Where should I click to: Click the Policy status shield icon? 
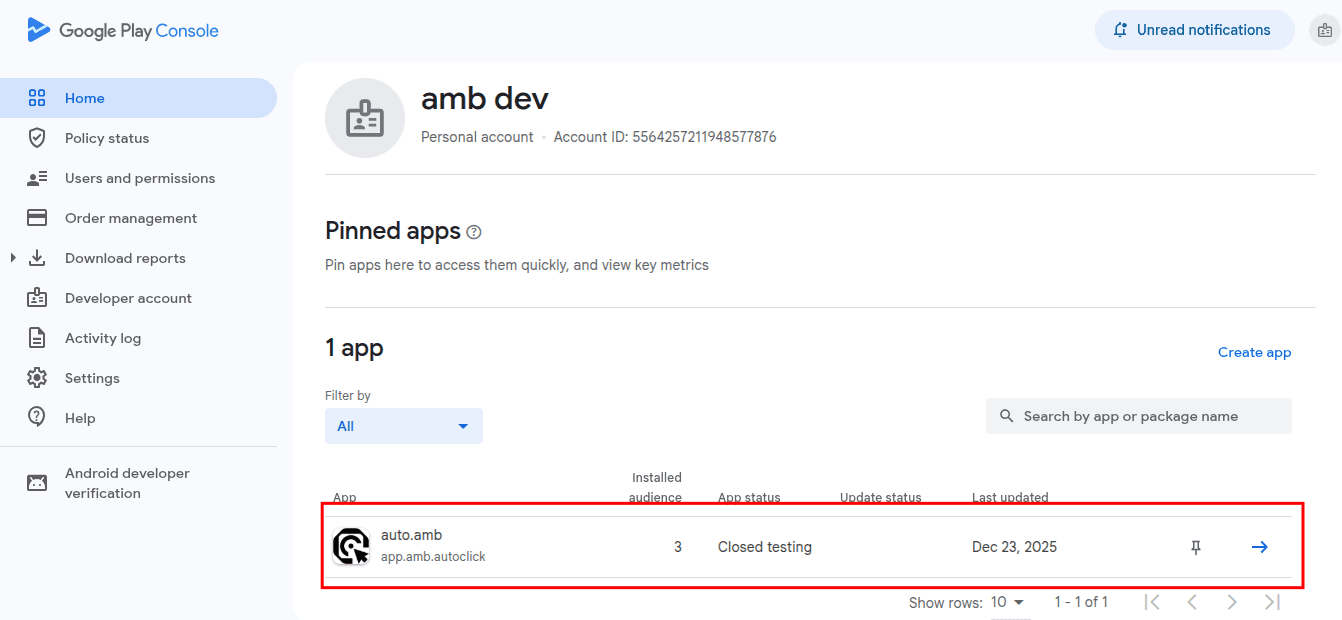tap(37, 138)
